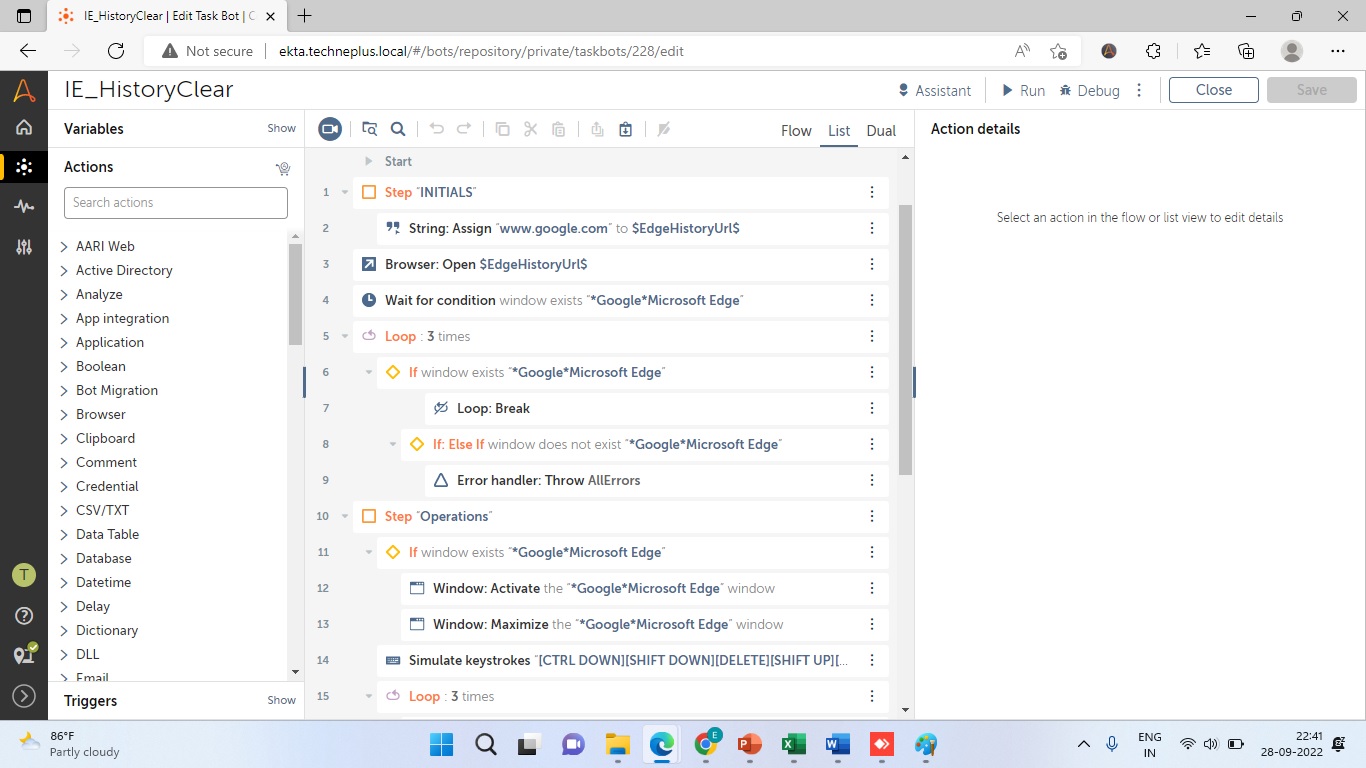1366x768 pixels.
Task: Show the Variables panel
Action: click(x=281, y=129)
